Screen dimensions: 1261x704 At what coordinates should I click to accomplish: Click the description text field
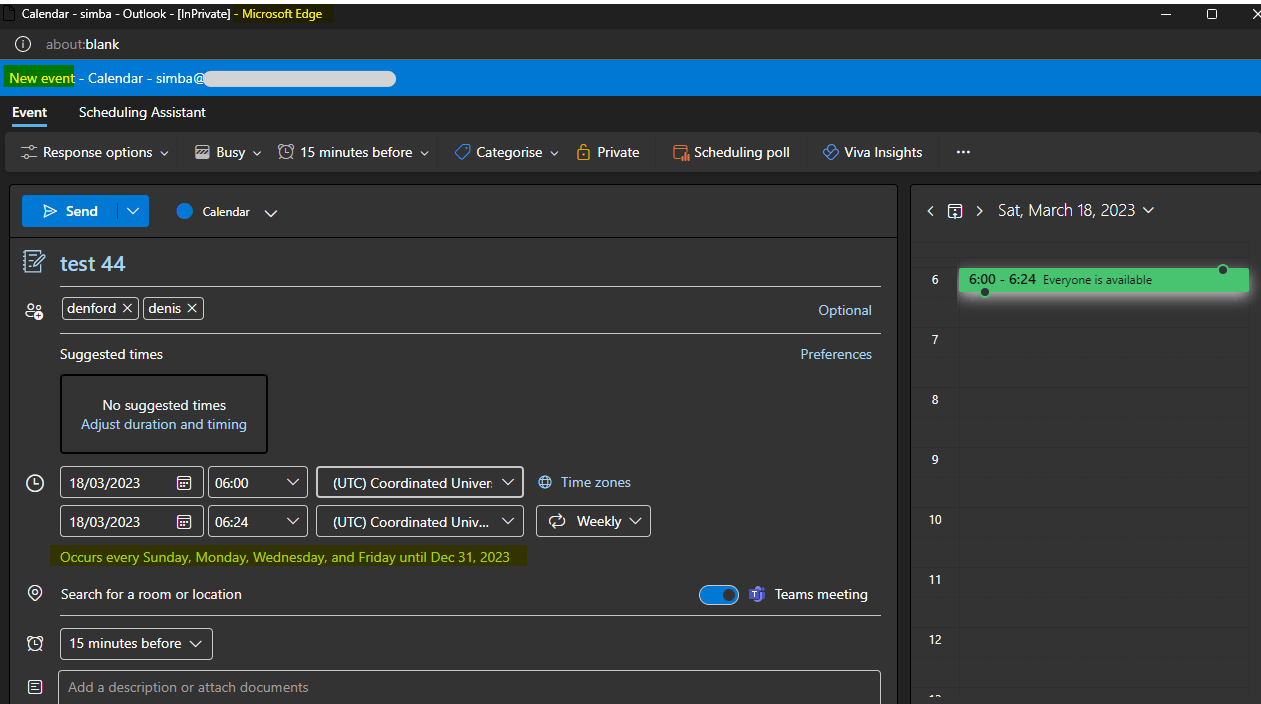pyautogui.click(x=469, y=687)
